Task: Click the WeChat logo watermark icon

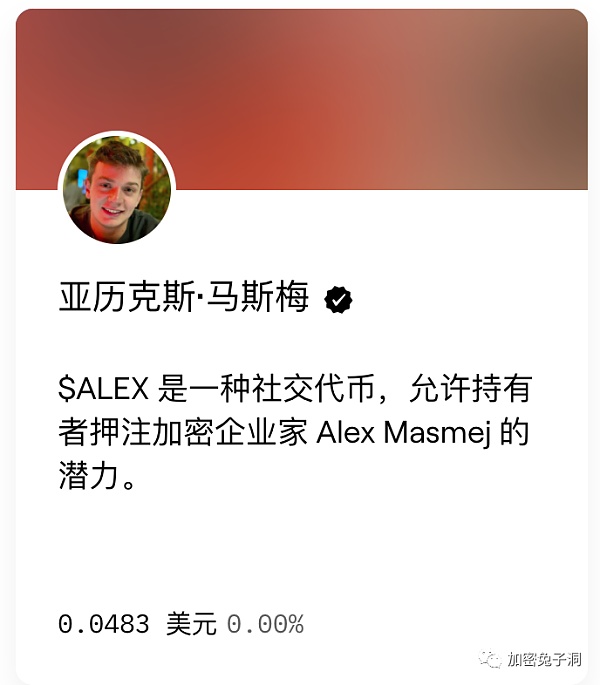Action: [490, 659]
